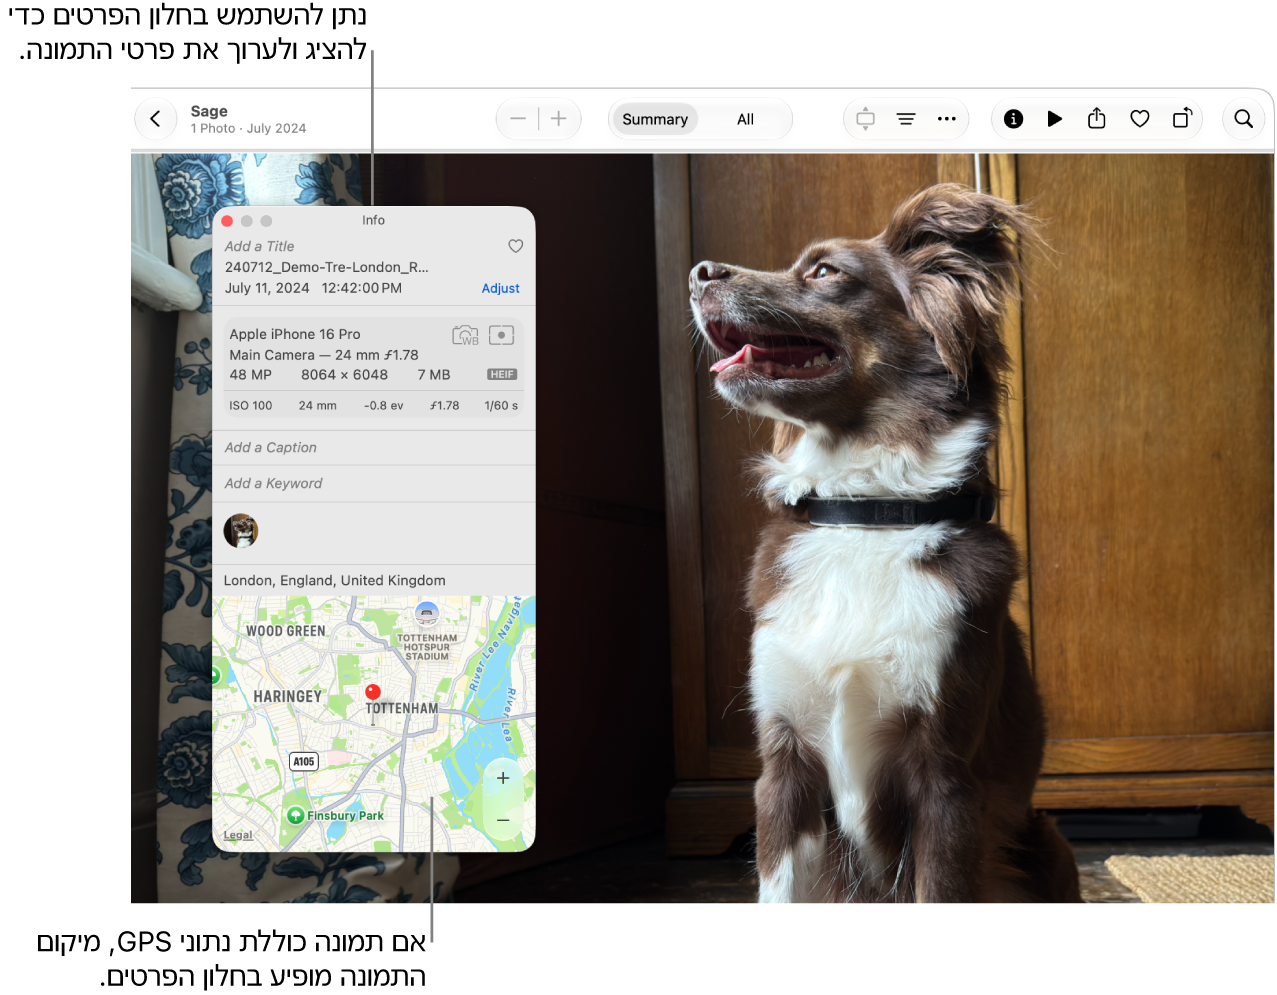
Task: Open the Share menu icon
Action: pyautogui.click(x=1097, y=118)
